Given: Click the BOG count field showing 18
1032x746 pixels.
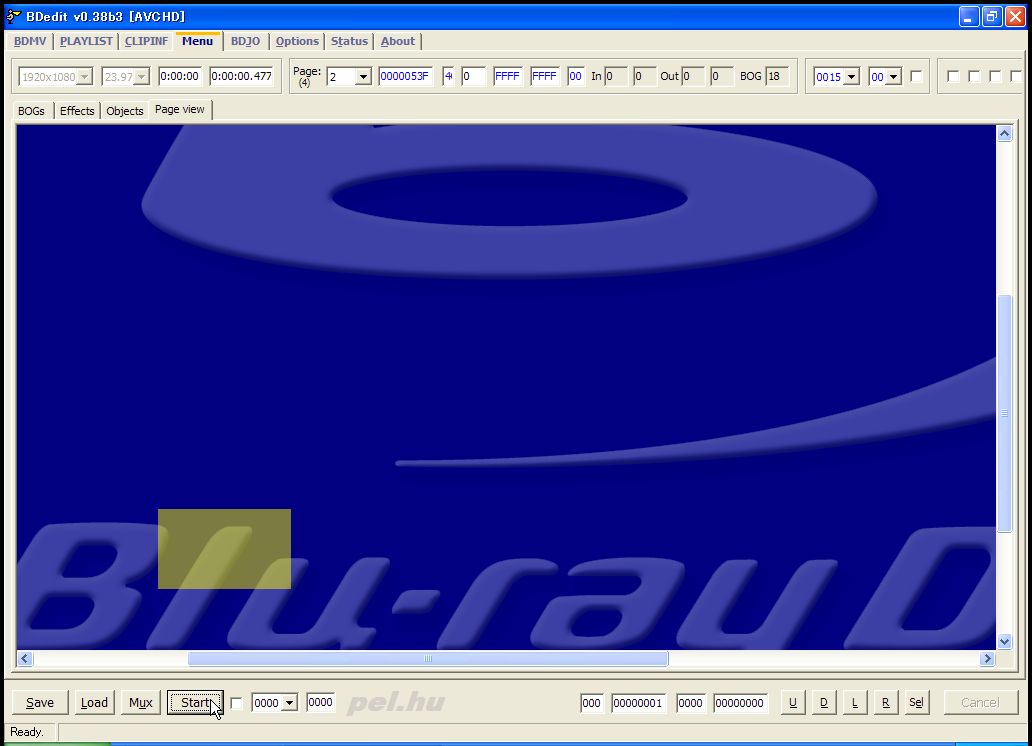Looking at the screenshot, I should click(x=777, y=76).
